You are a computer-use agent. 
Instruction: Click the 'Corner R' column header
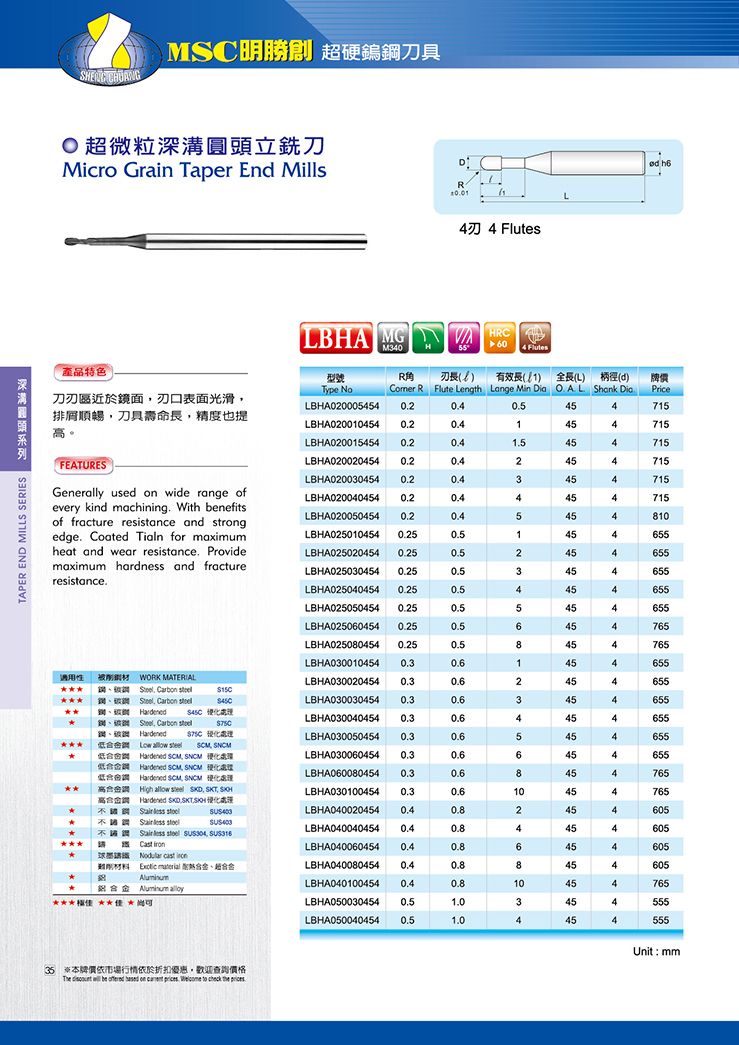point(406,389)
